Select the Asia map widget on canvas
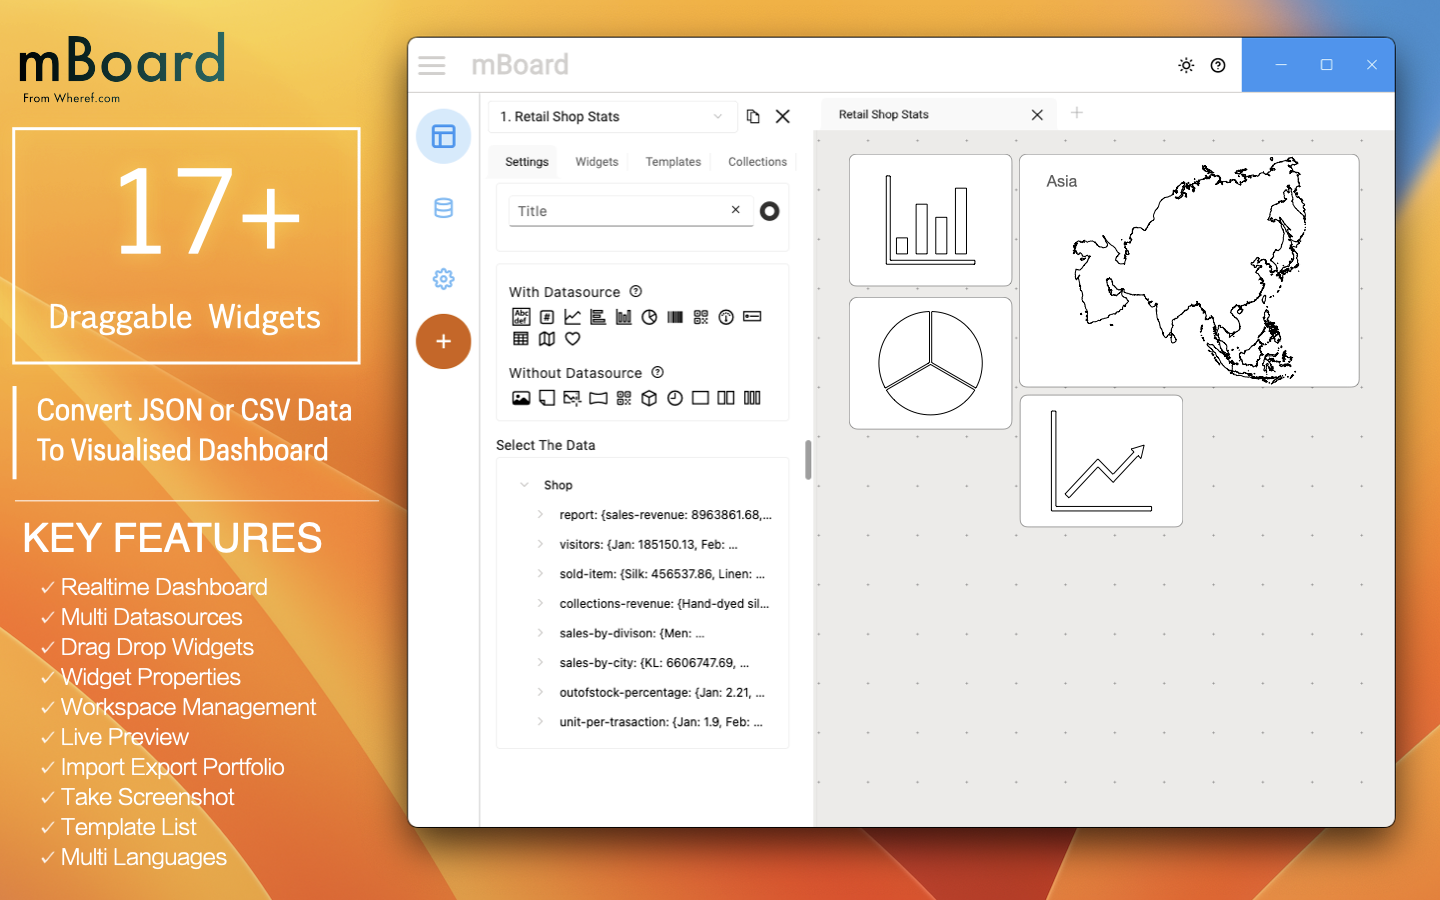The height and width of the screenshot is (900, 1440). (1189, 270)
